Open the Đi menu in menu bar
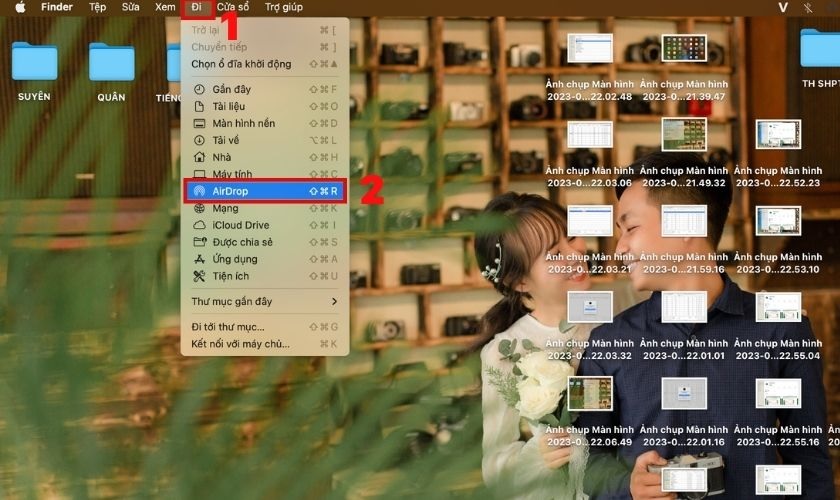The width and height of the screenshot is (840, 500). [196, 7]
